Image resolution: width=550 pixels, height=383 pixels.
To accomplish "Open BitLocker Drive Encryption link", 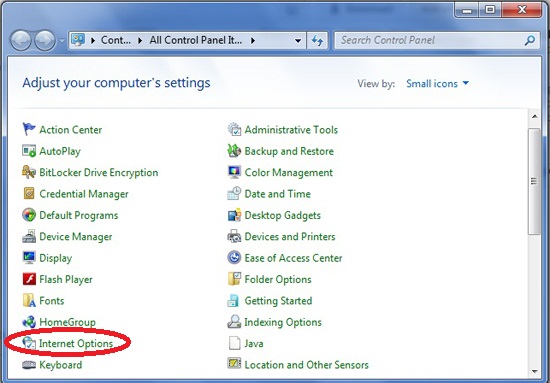I will 99,173.
